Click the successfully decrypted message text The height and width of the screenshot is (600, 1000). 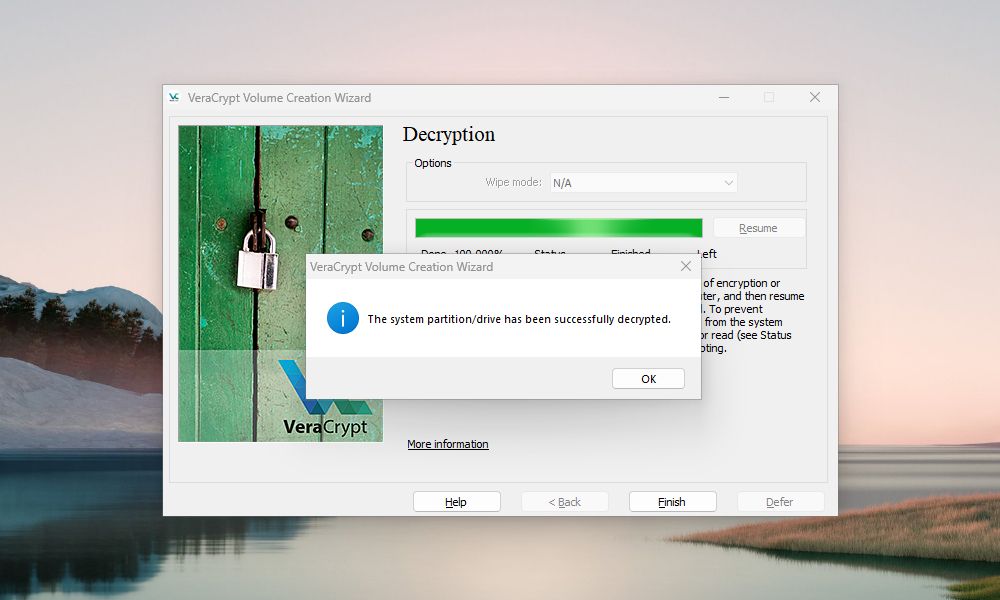pos(519,320)
